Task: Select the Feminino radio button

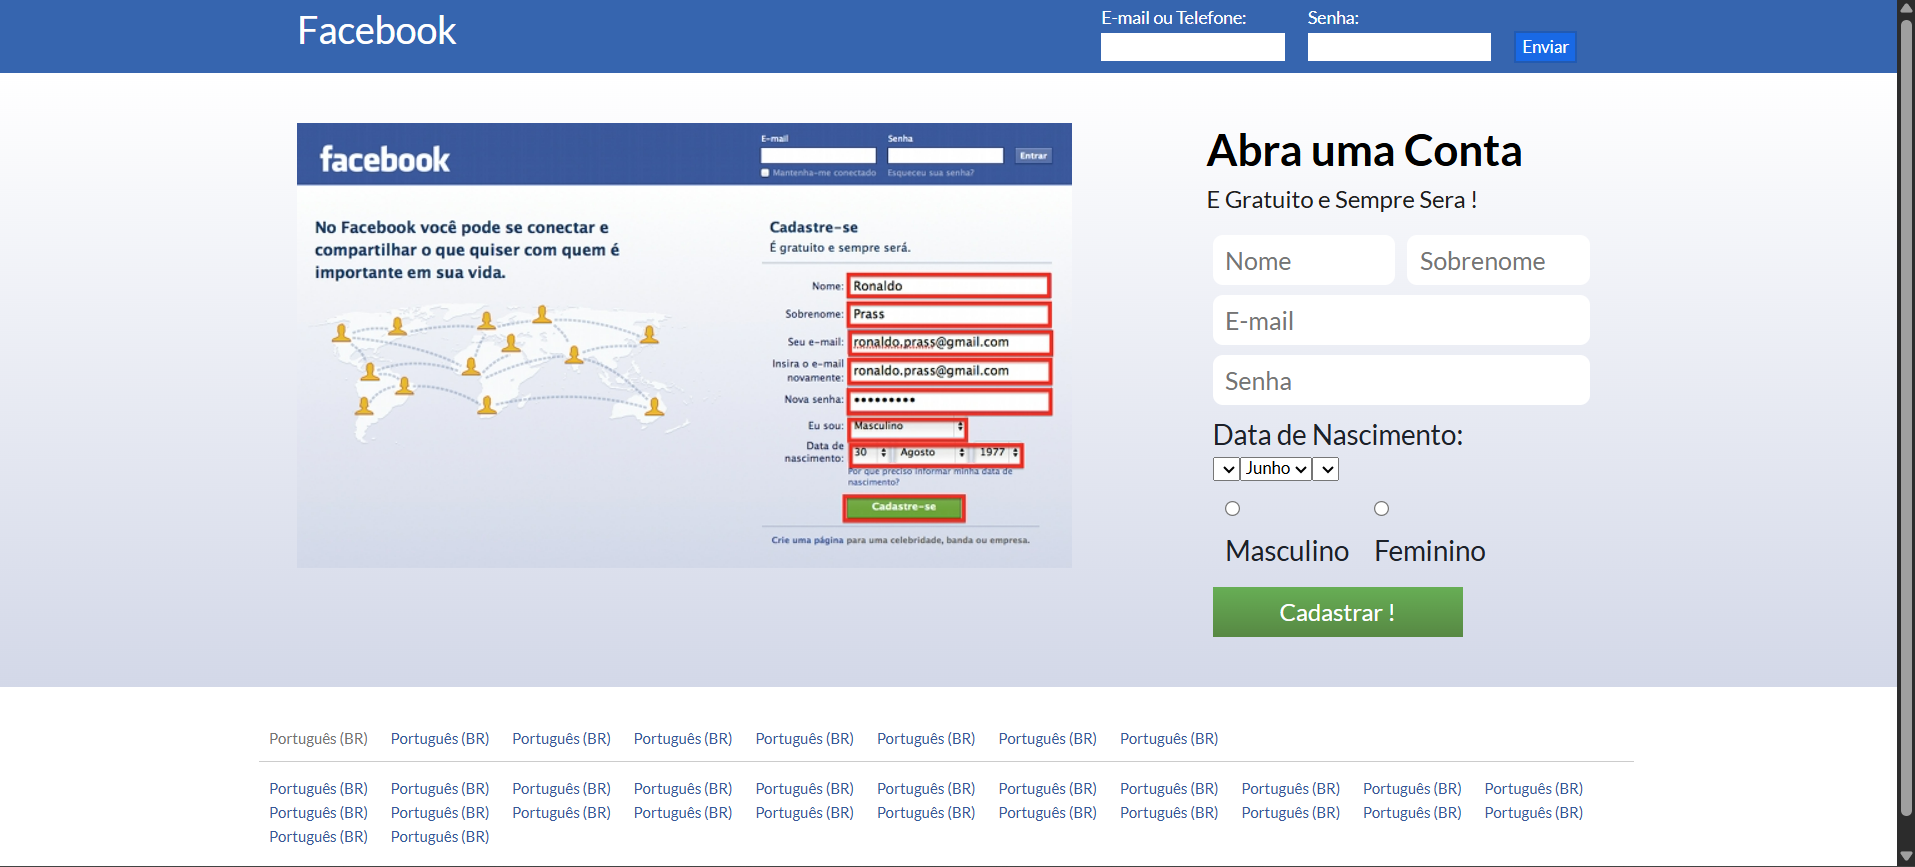Action: coord(1381,509)
